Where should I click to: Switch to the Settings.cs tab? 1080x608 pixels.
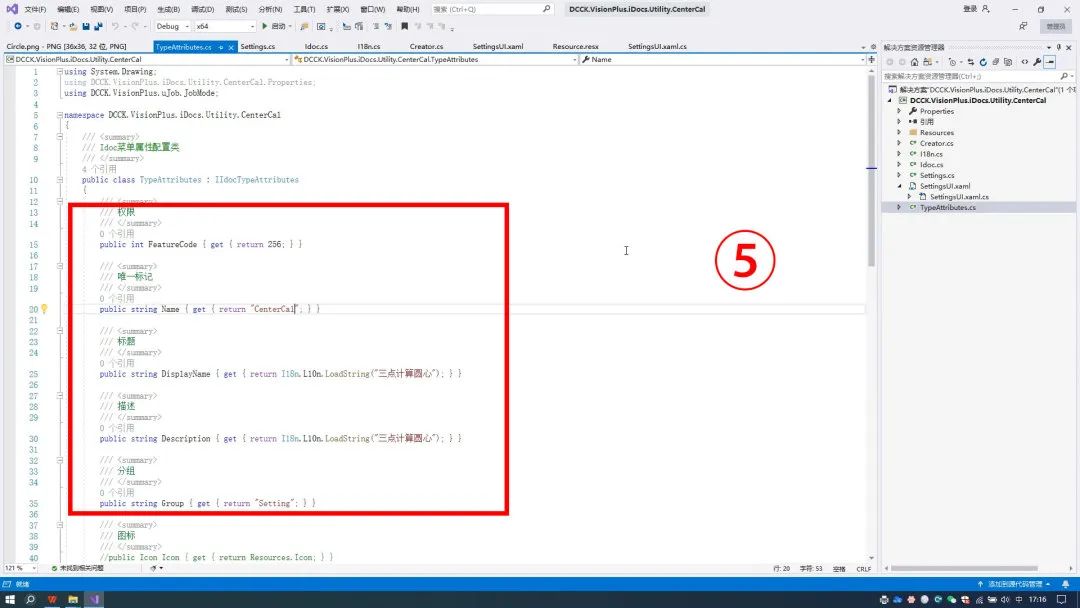pyautogui.click(x=258, y=46)
